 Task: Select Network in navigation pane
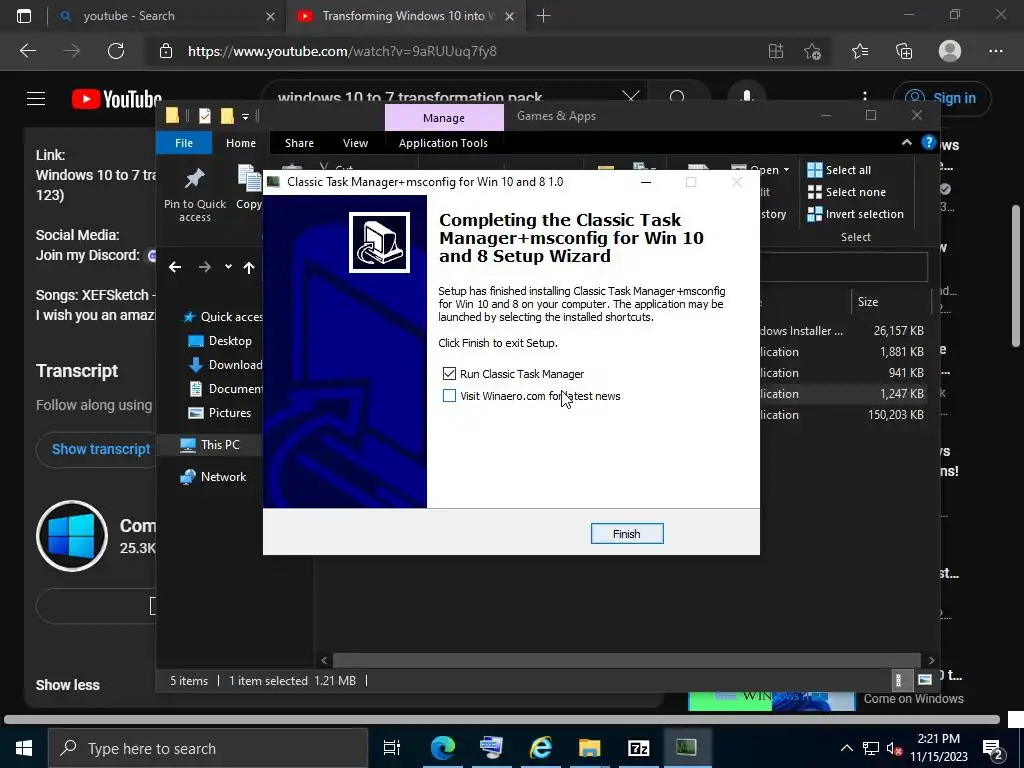214,477
